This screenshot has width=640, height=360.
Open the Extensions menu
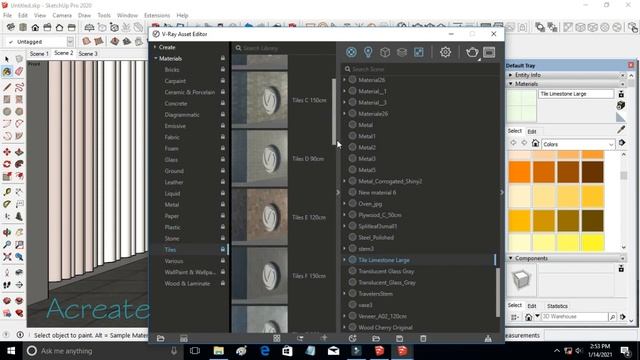[157, 15]
